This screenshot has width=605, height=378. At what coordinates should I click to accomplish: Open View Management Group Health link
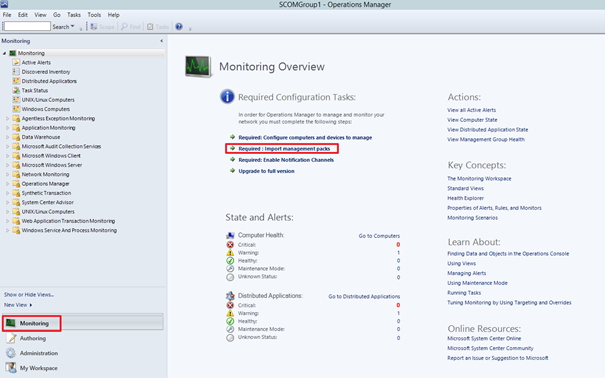(x=486, y=139)
